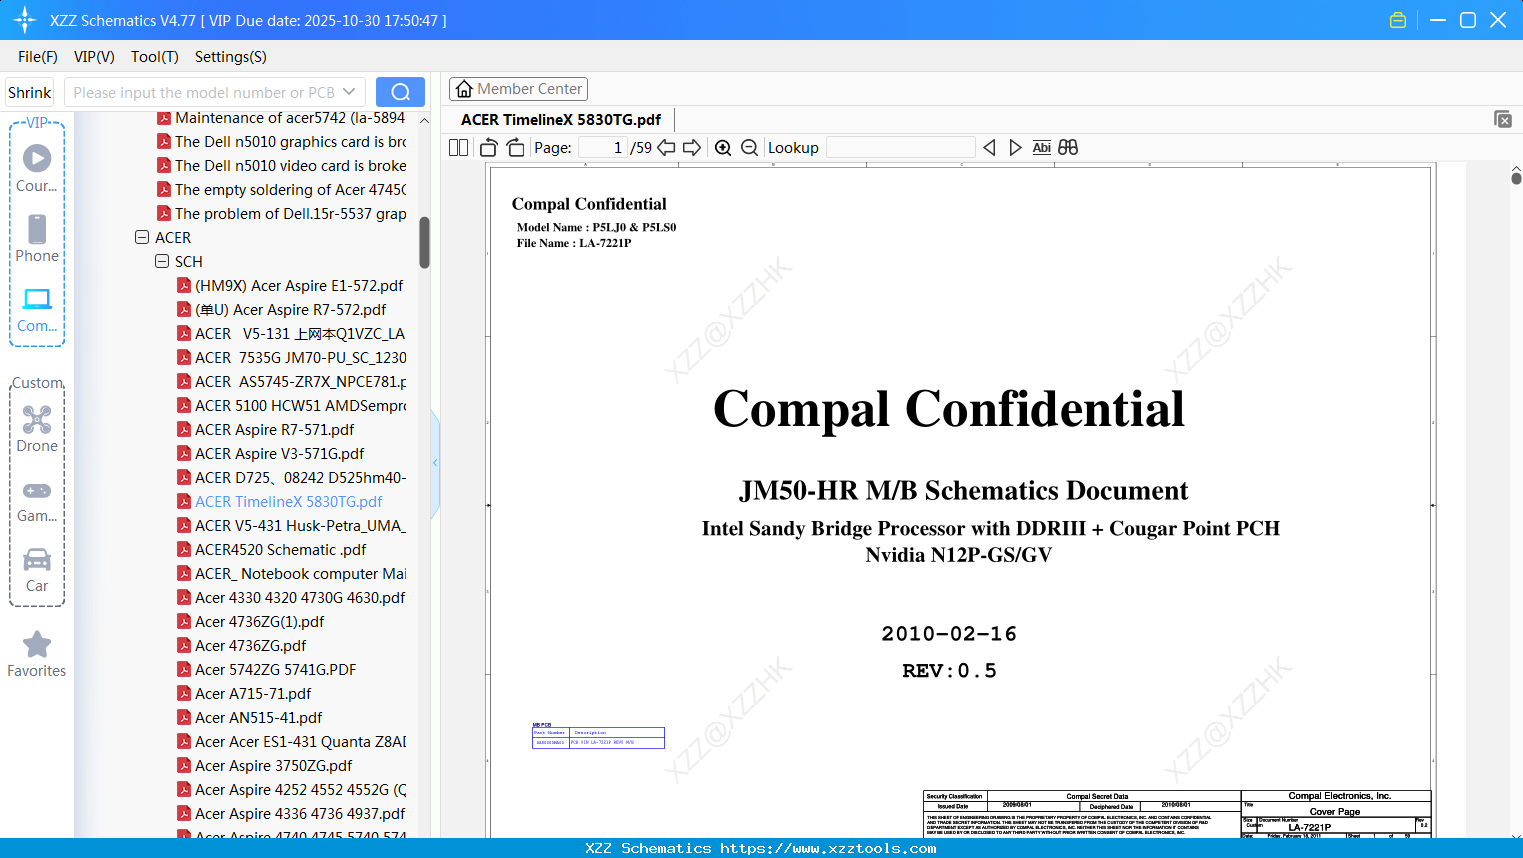
Task: Select ACER TimelineX 5830TG.pdf in tree
Action: click(x=288, y=502)
